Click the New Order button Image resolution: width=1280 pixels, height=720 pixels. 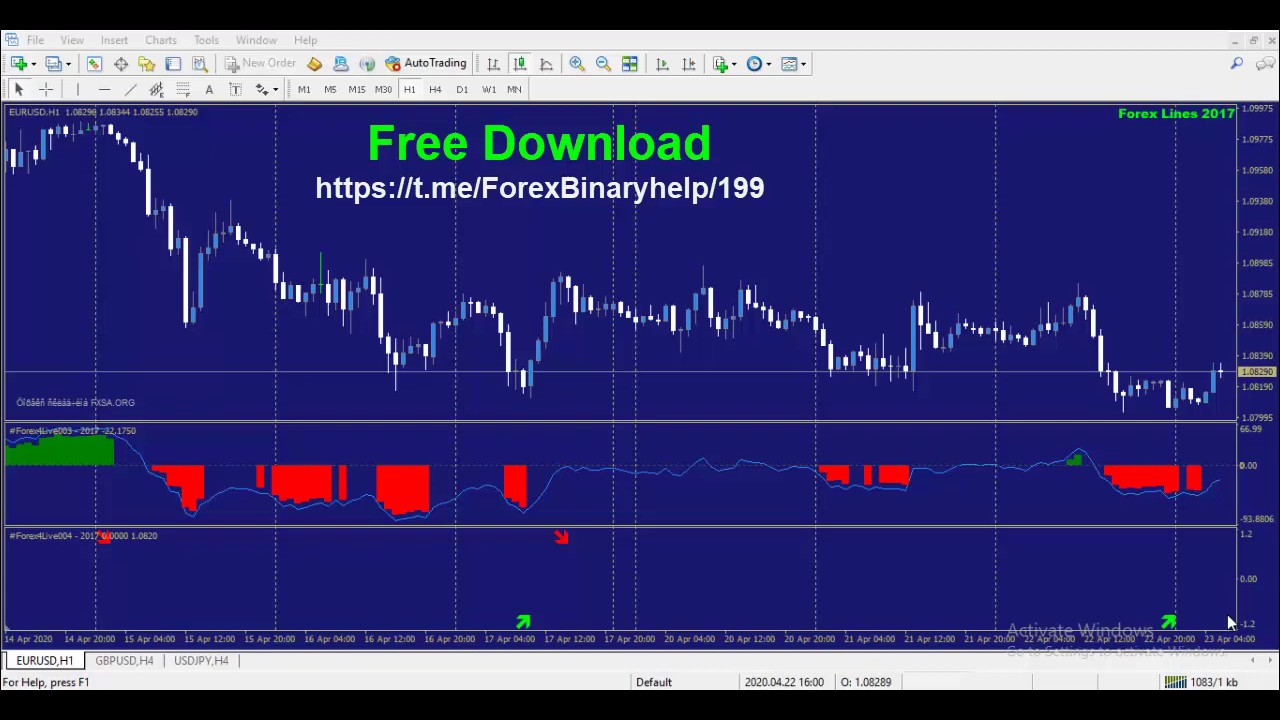(x=260, y=64)
